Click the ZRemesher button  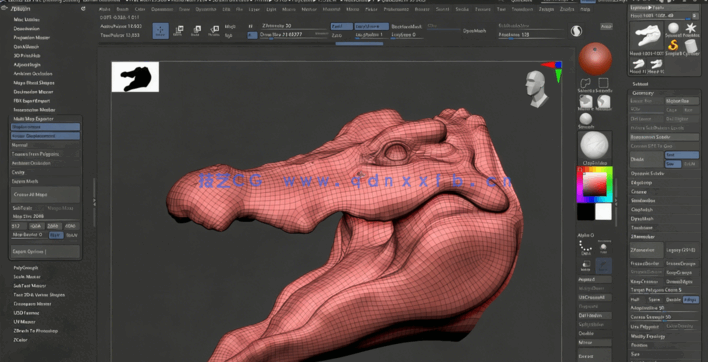(647, 250)
